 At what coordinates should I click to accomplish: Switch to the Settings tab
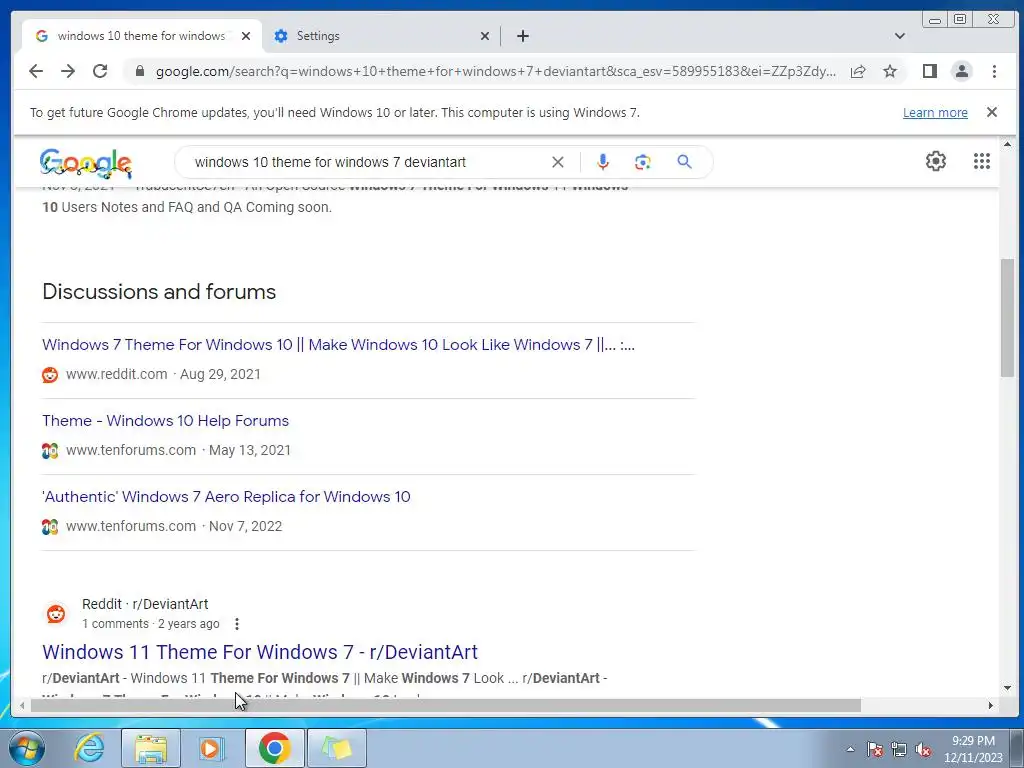click(x=379, y=36)
